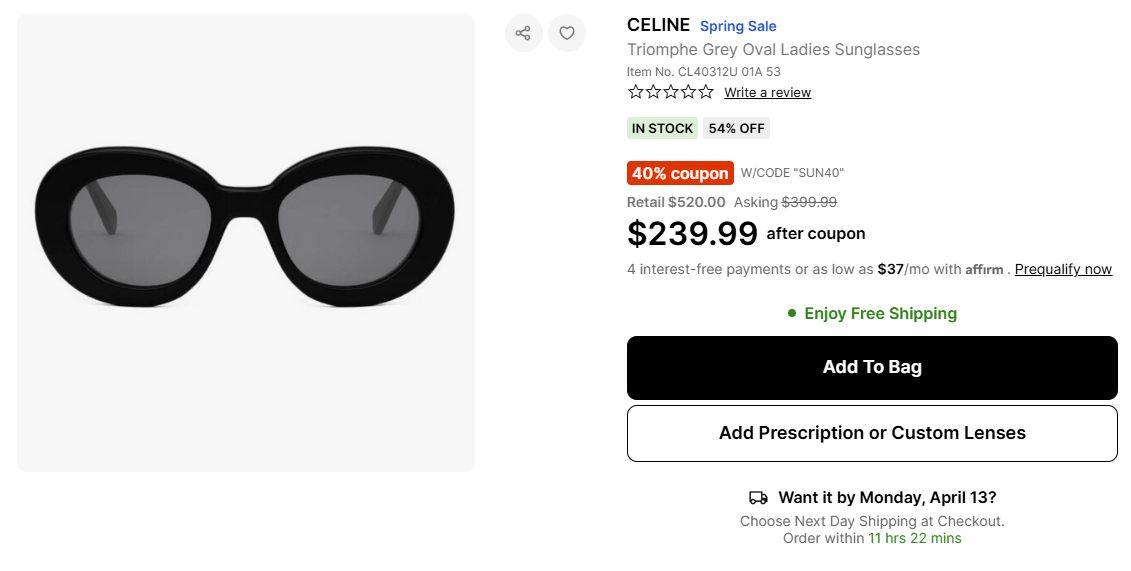Screen dimensions: 1131x571
Task: Click the share icon
Action: 523,33
